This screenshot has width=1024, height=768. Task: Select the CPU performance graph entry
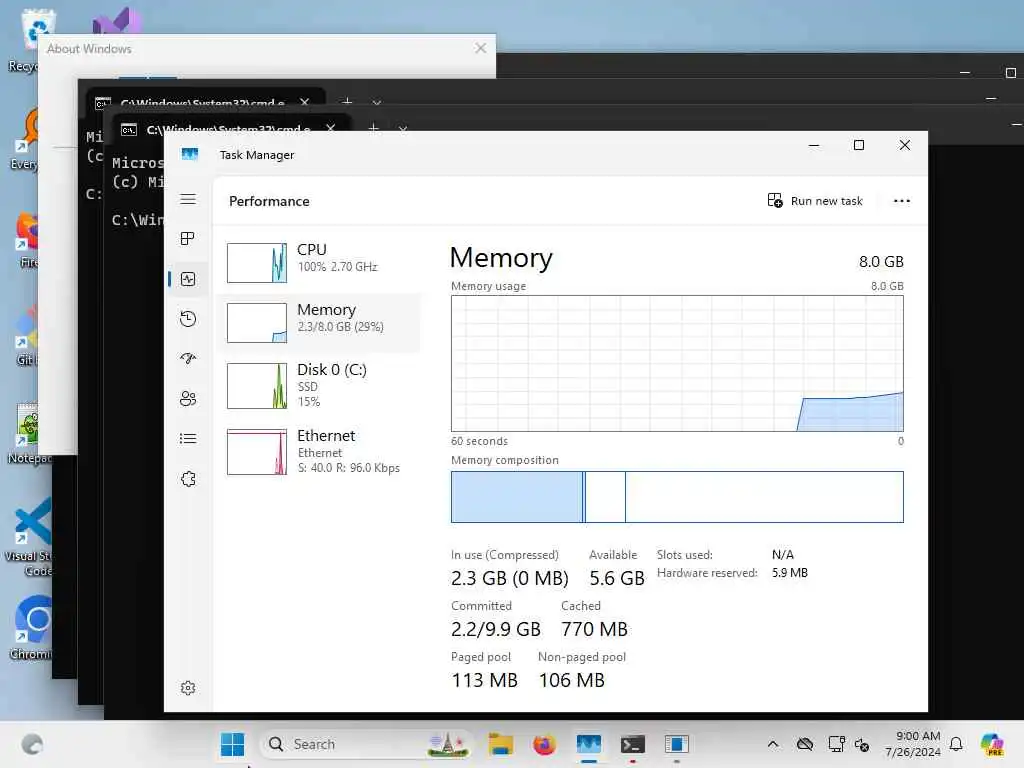(320, 263)
